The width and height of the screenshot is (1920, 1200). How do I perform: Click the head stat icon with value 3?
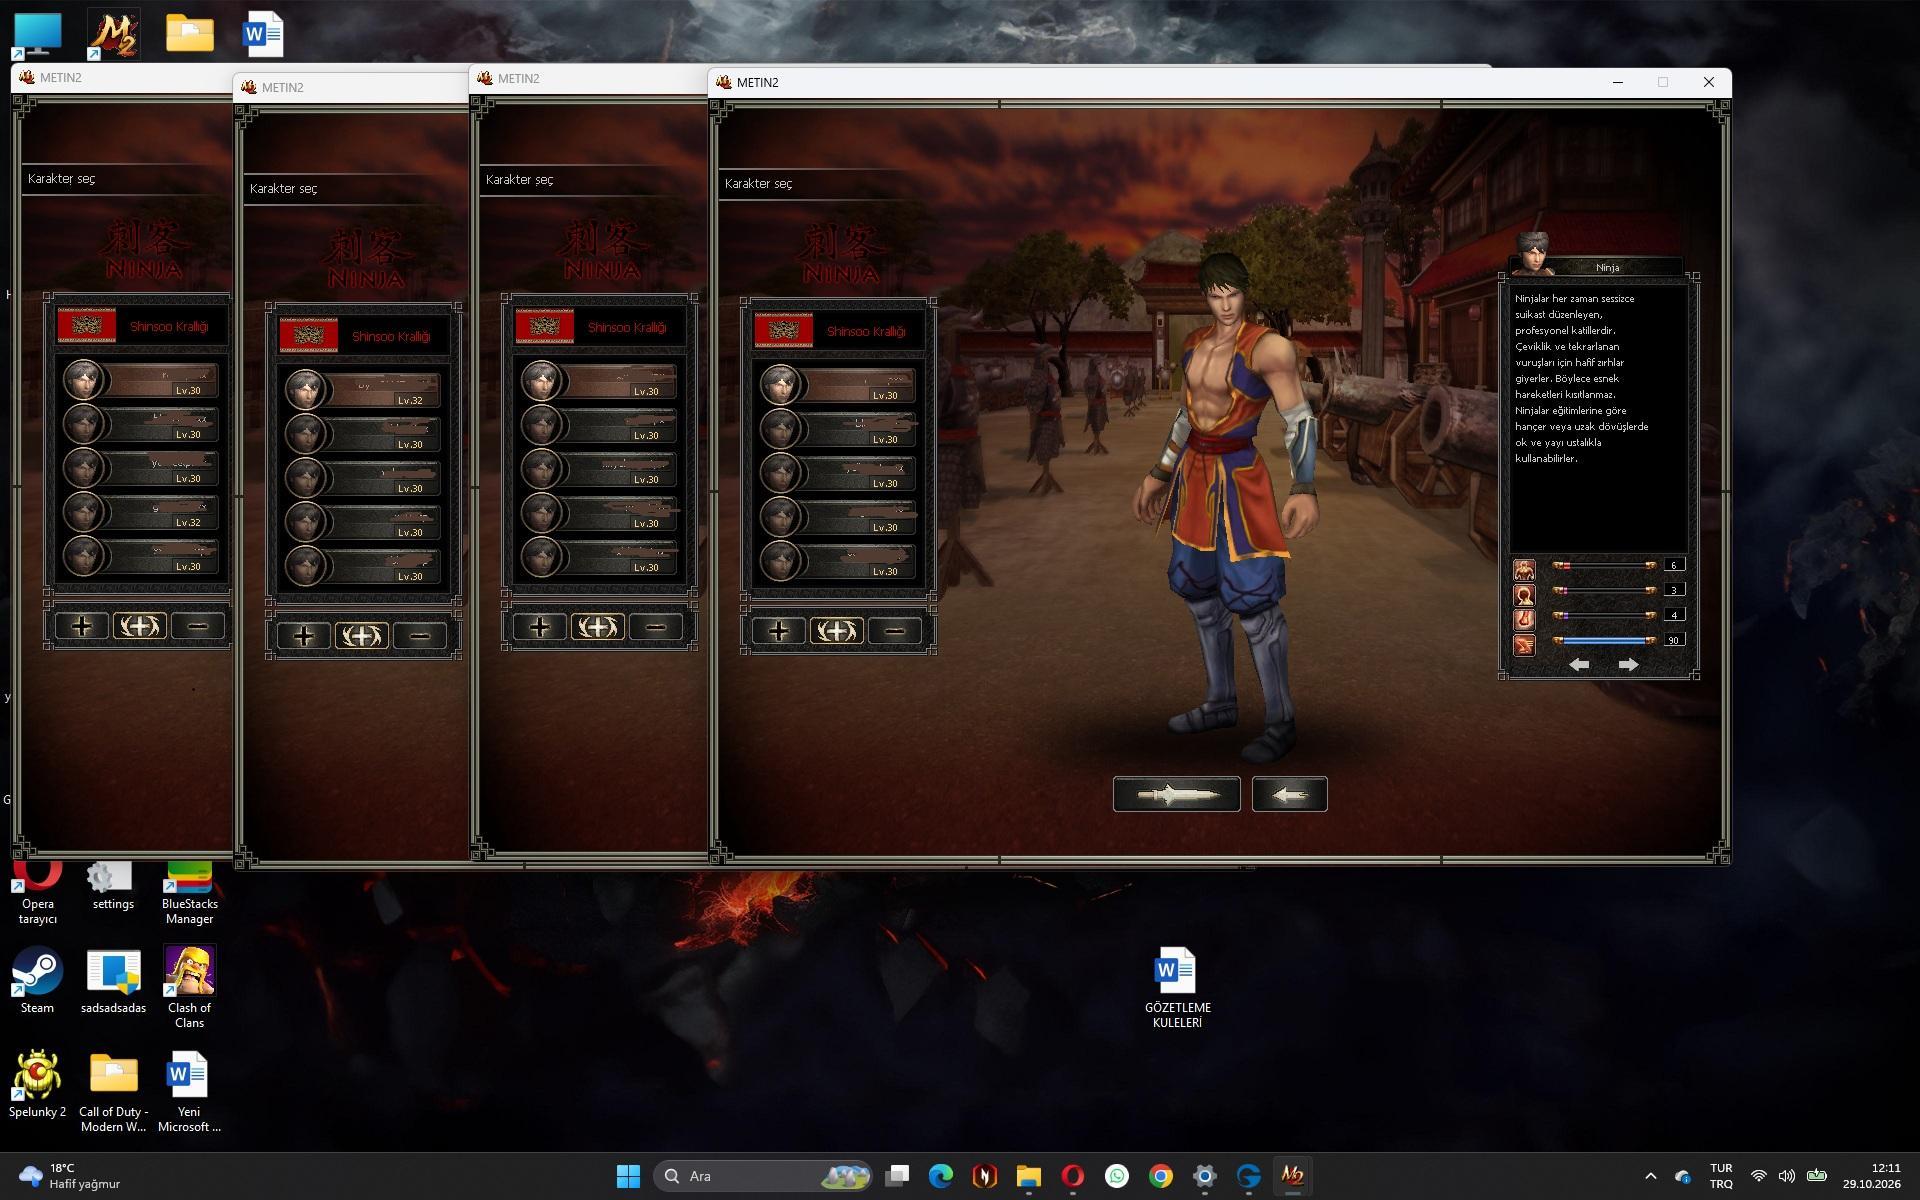pos(1524,595)
